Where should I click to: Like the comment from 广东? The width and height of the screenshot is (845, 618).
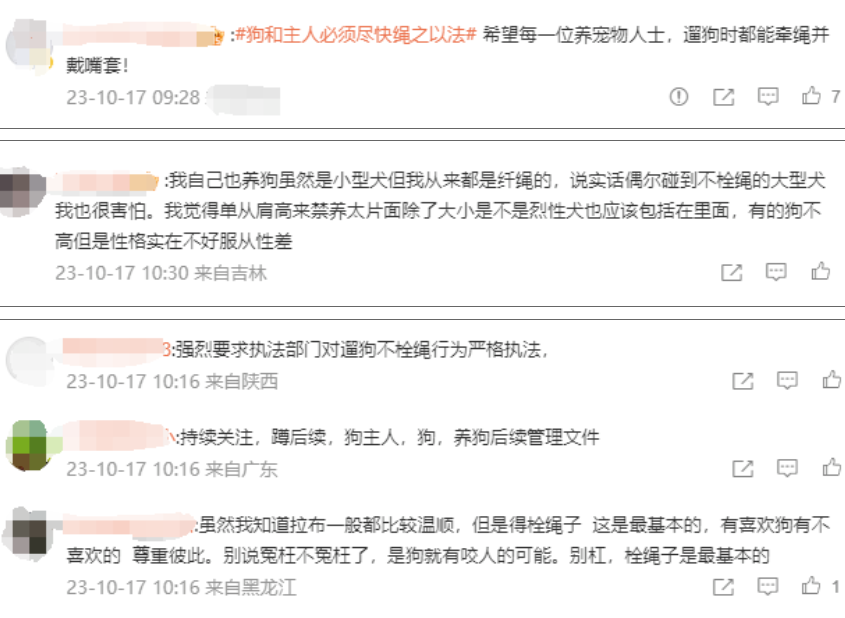point(832,467)
